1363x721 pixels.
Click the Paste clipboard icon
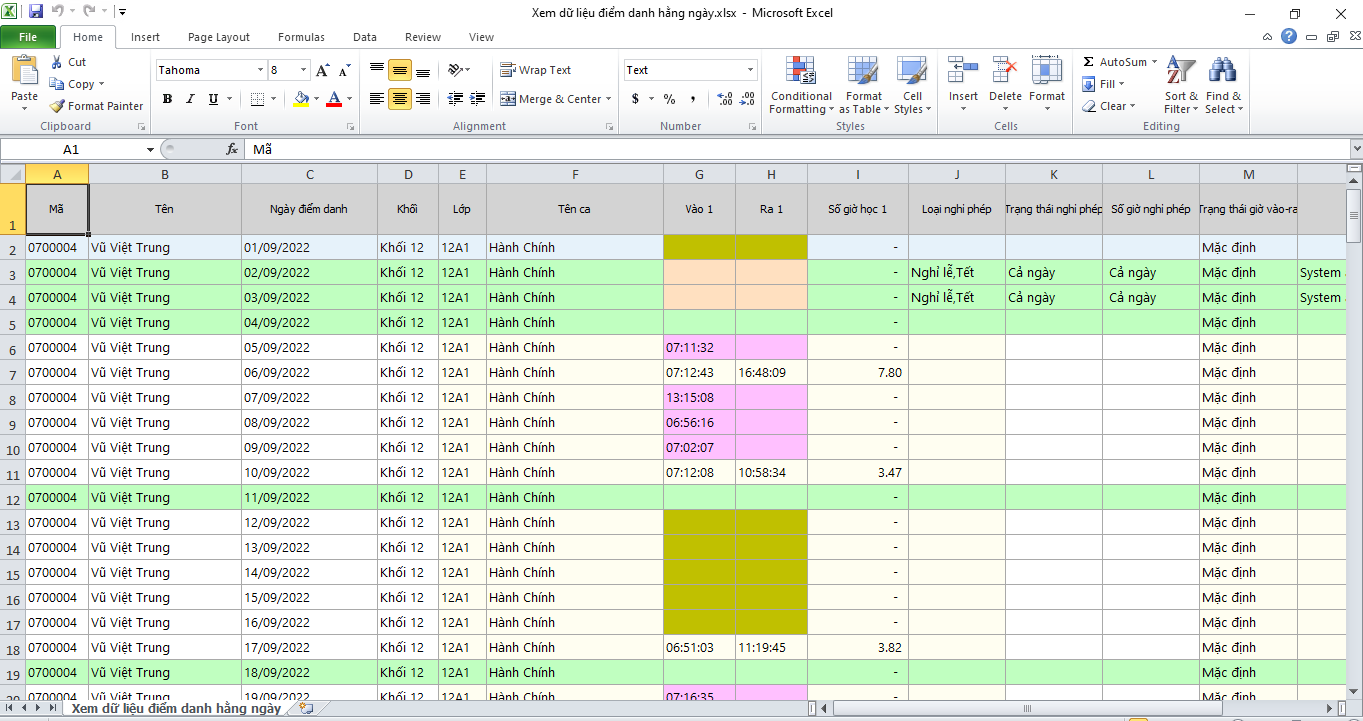click(x=24, y=71)
